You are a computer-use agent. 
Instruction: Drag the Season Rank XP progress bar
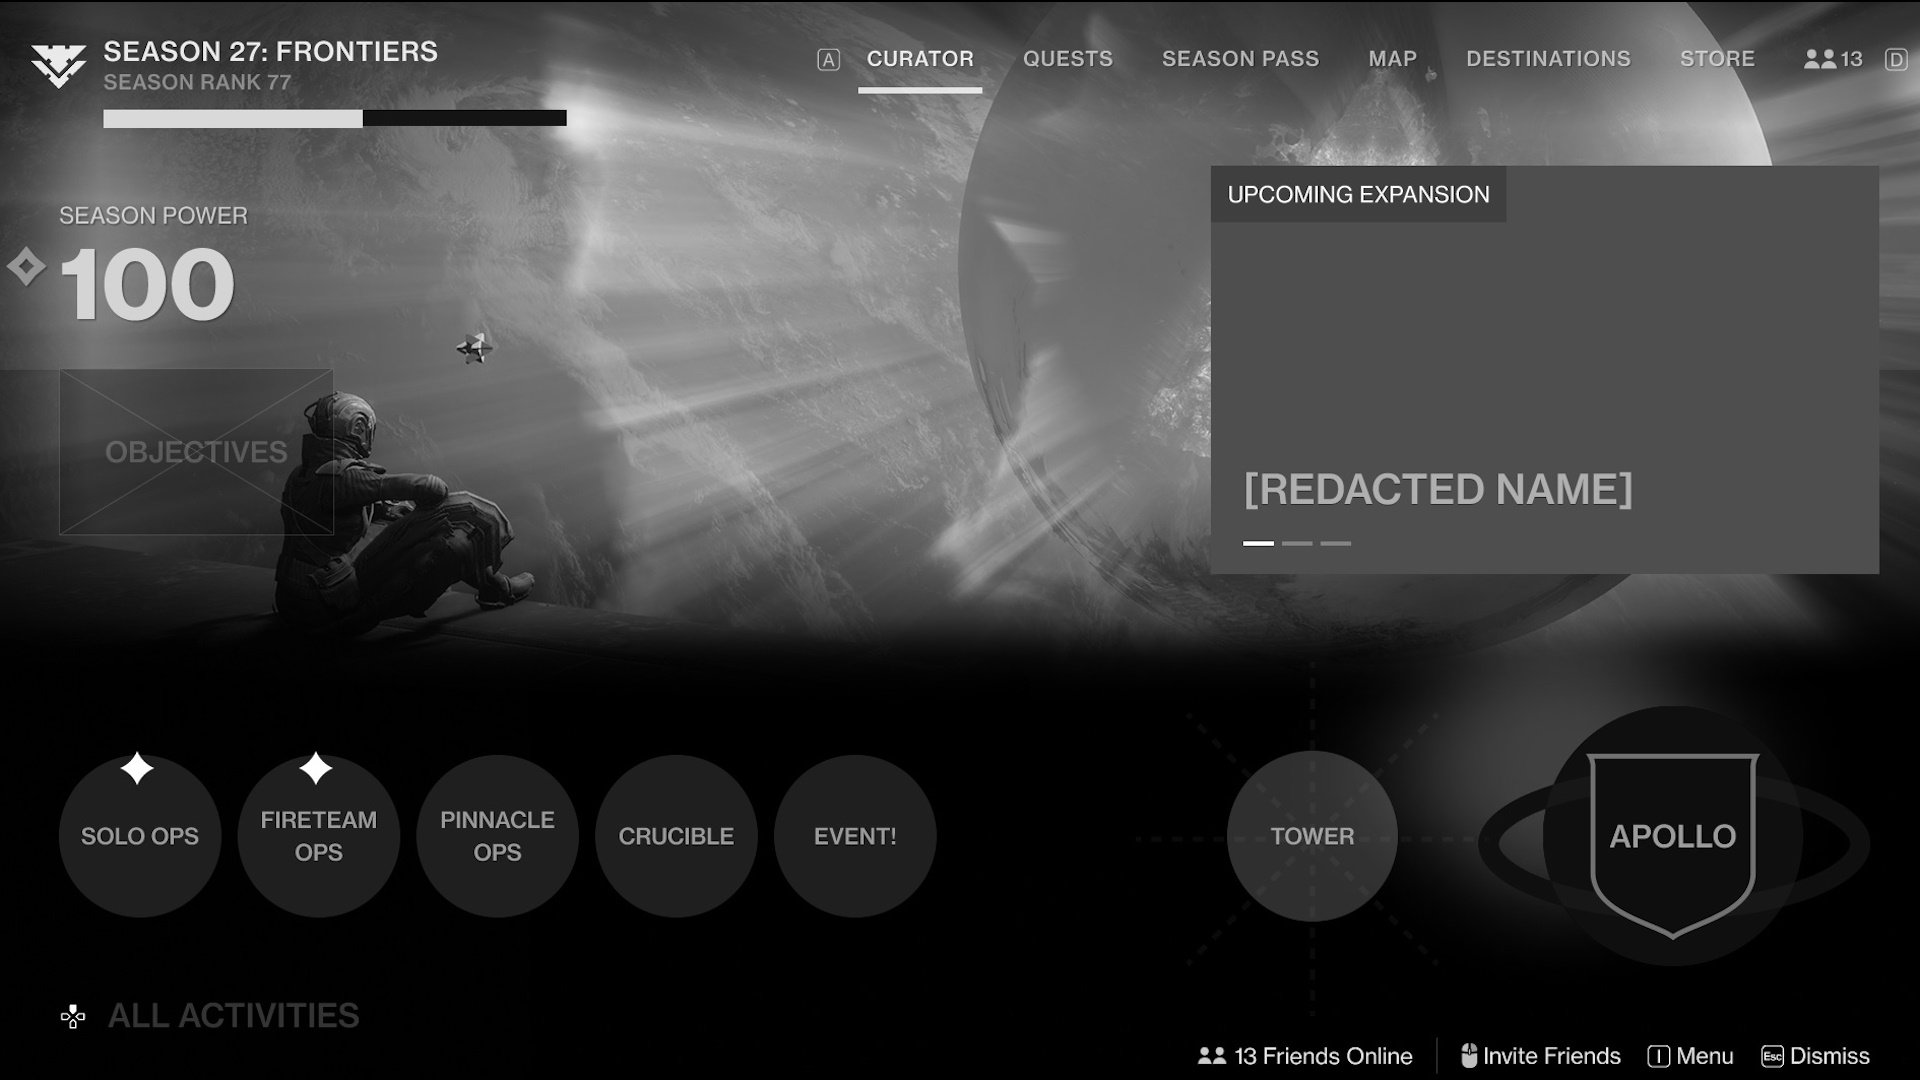(335, 117)
